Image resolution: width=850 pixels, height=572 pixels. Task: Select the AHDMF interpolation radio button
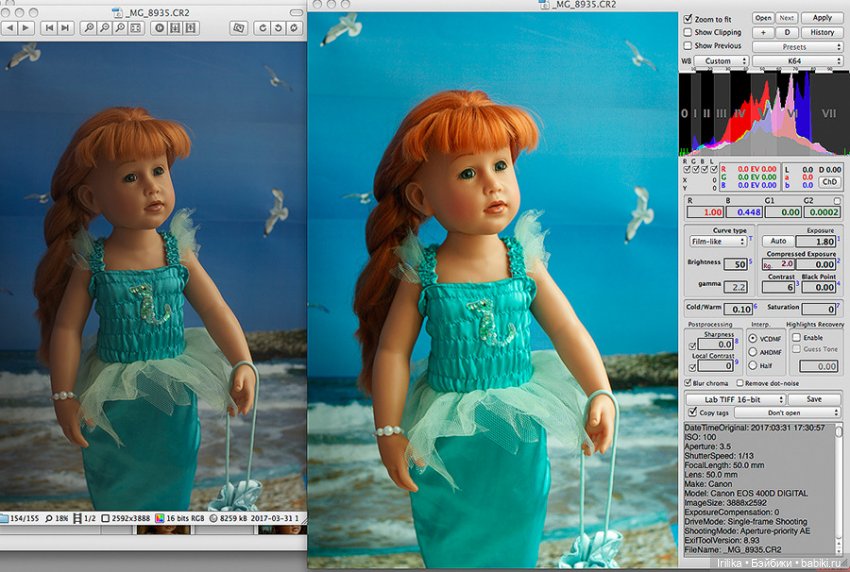[752, 352]
